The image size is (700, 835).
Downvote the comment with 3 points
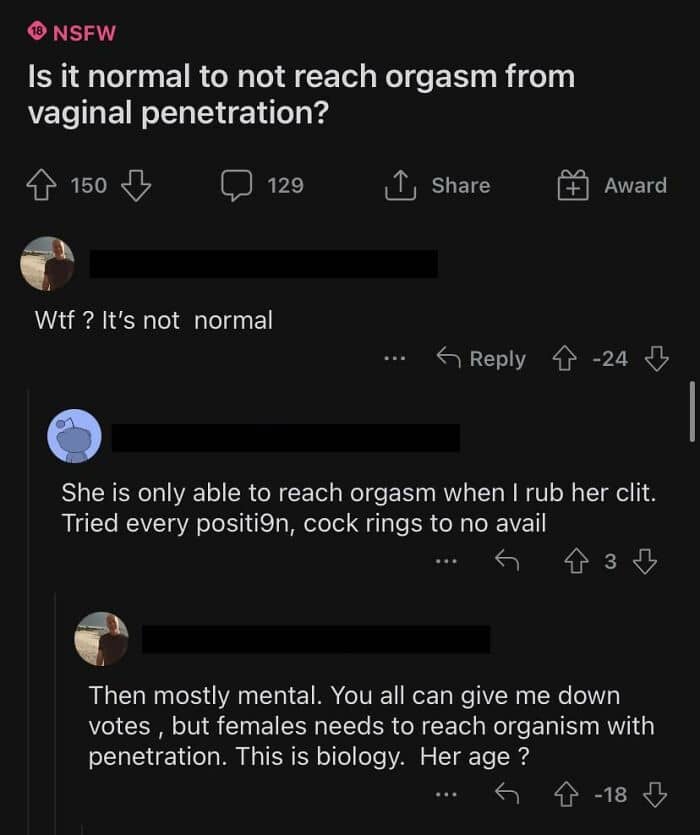[x=645, y=562]
